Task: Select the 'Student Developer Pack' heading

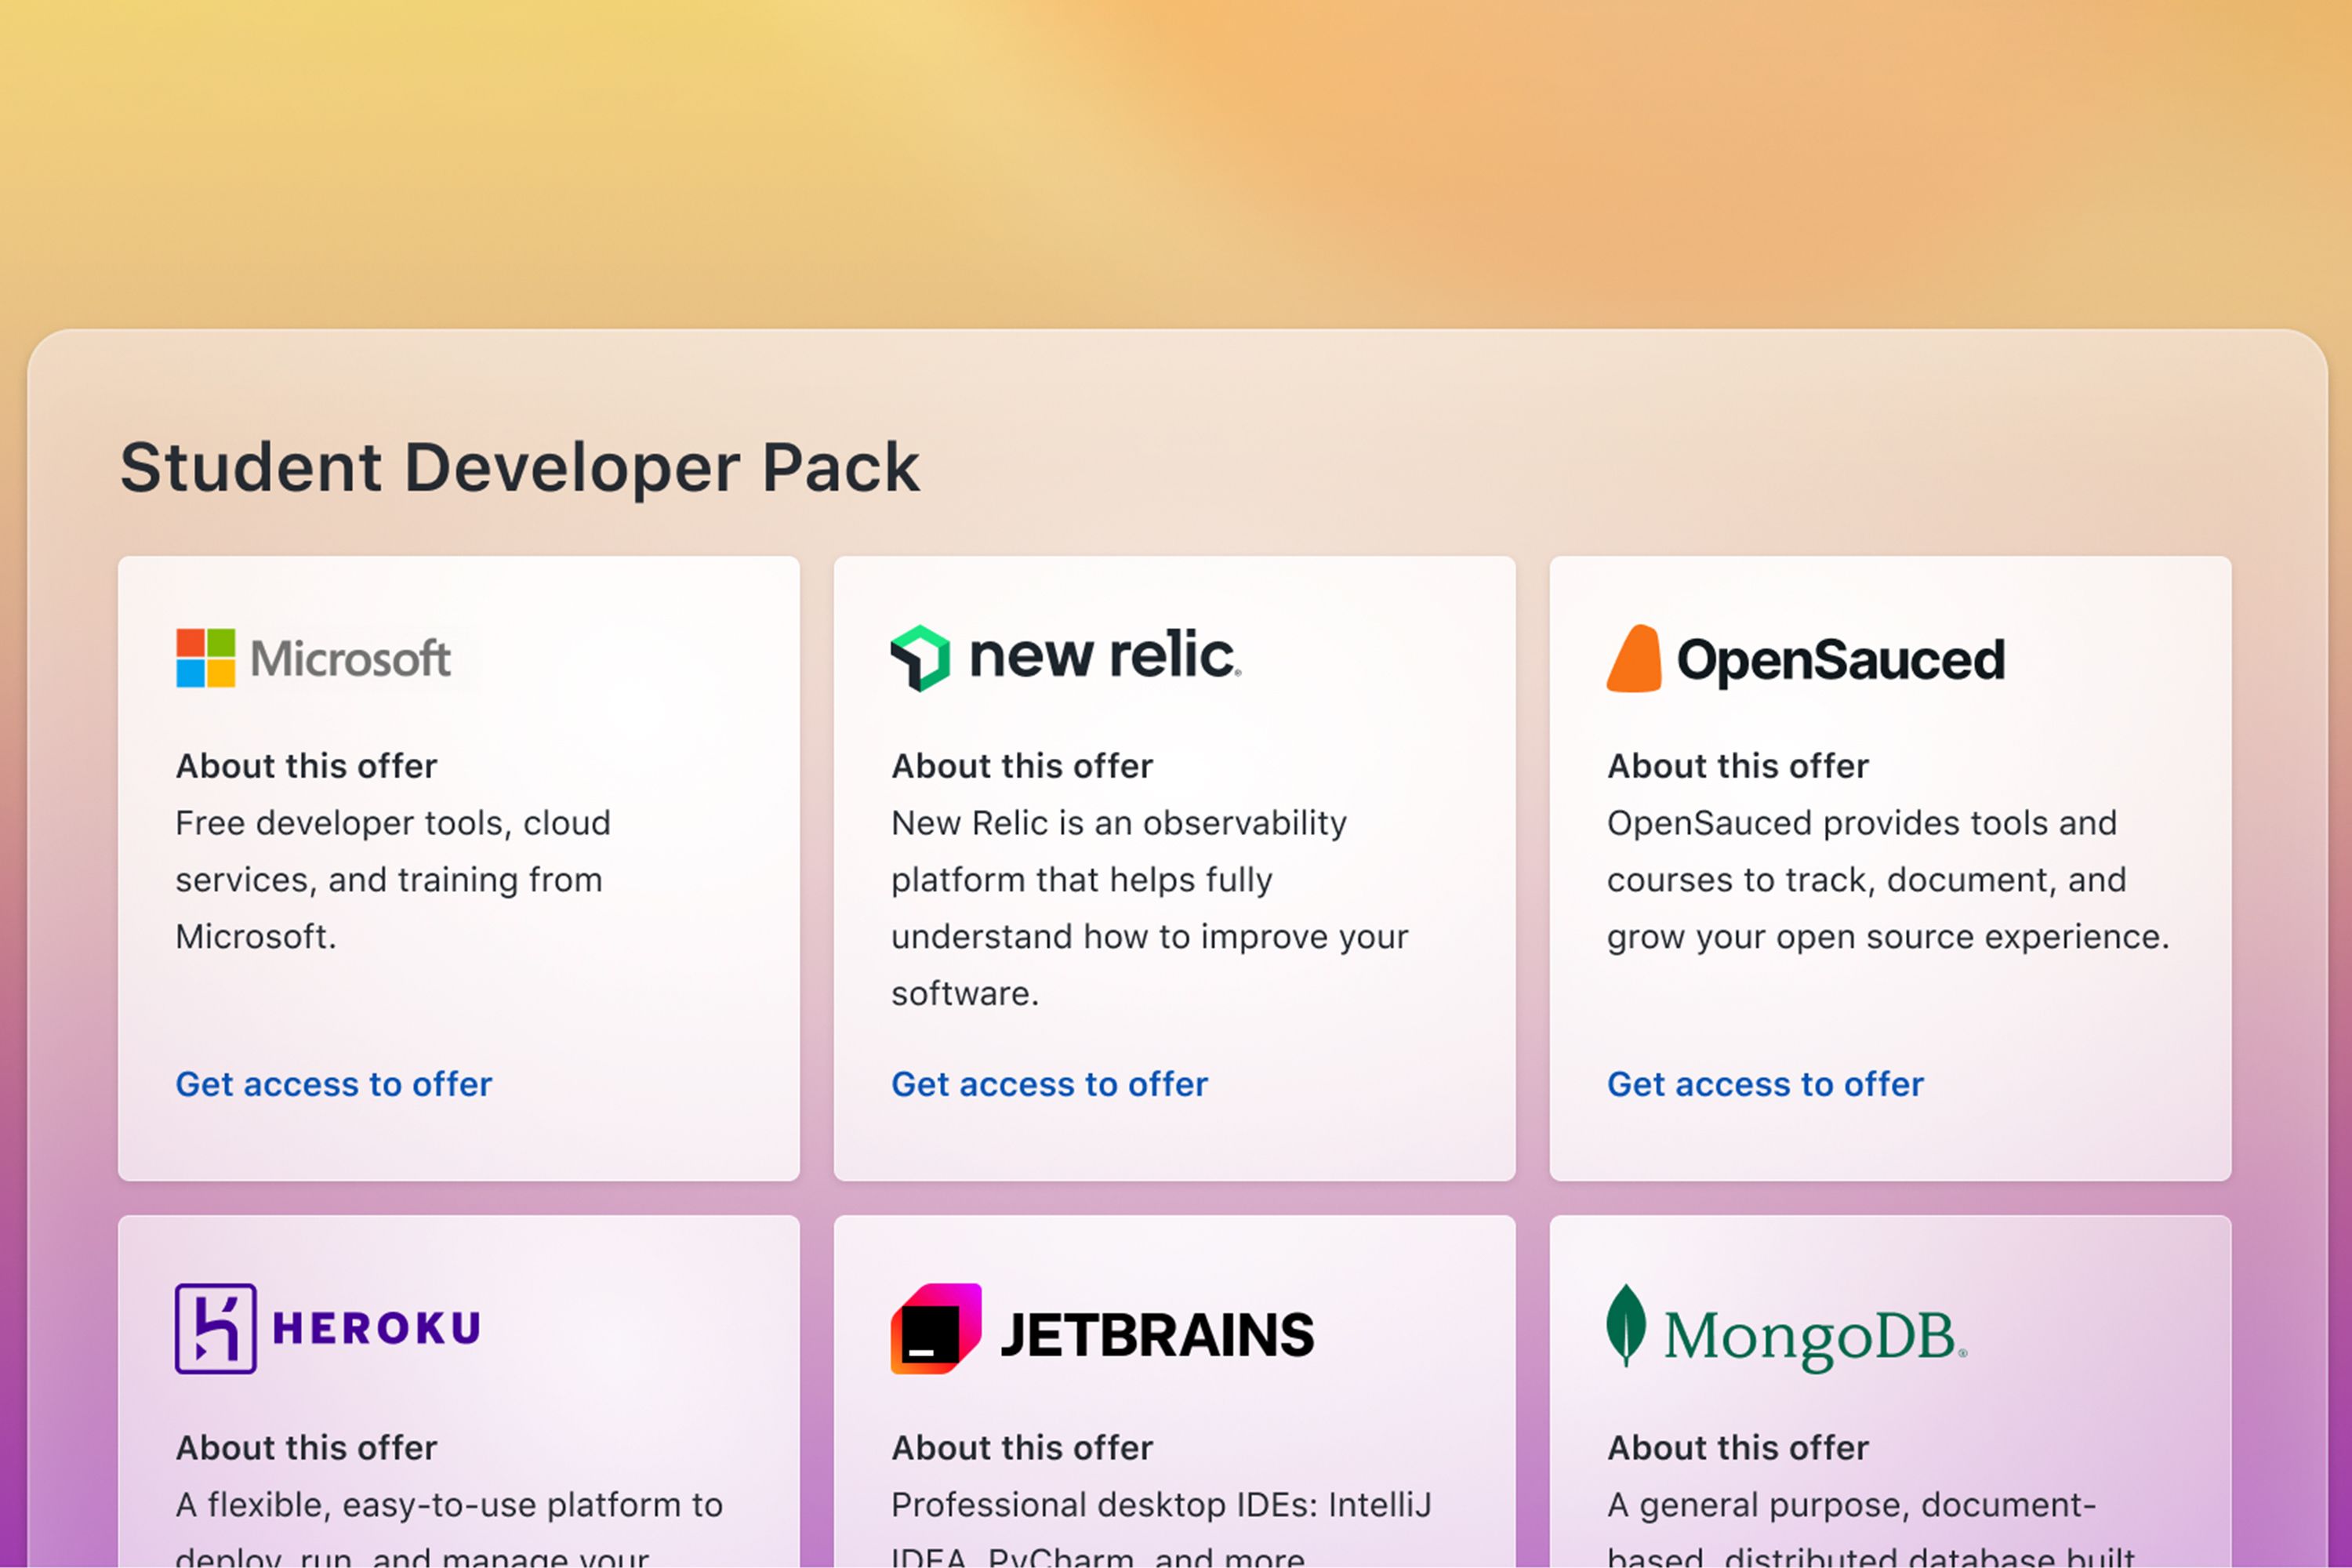Action: pos(520,468)
